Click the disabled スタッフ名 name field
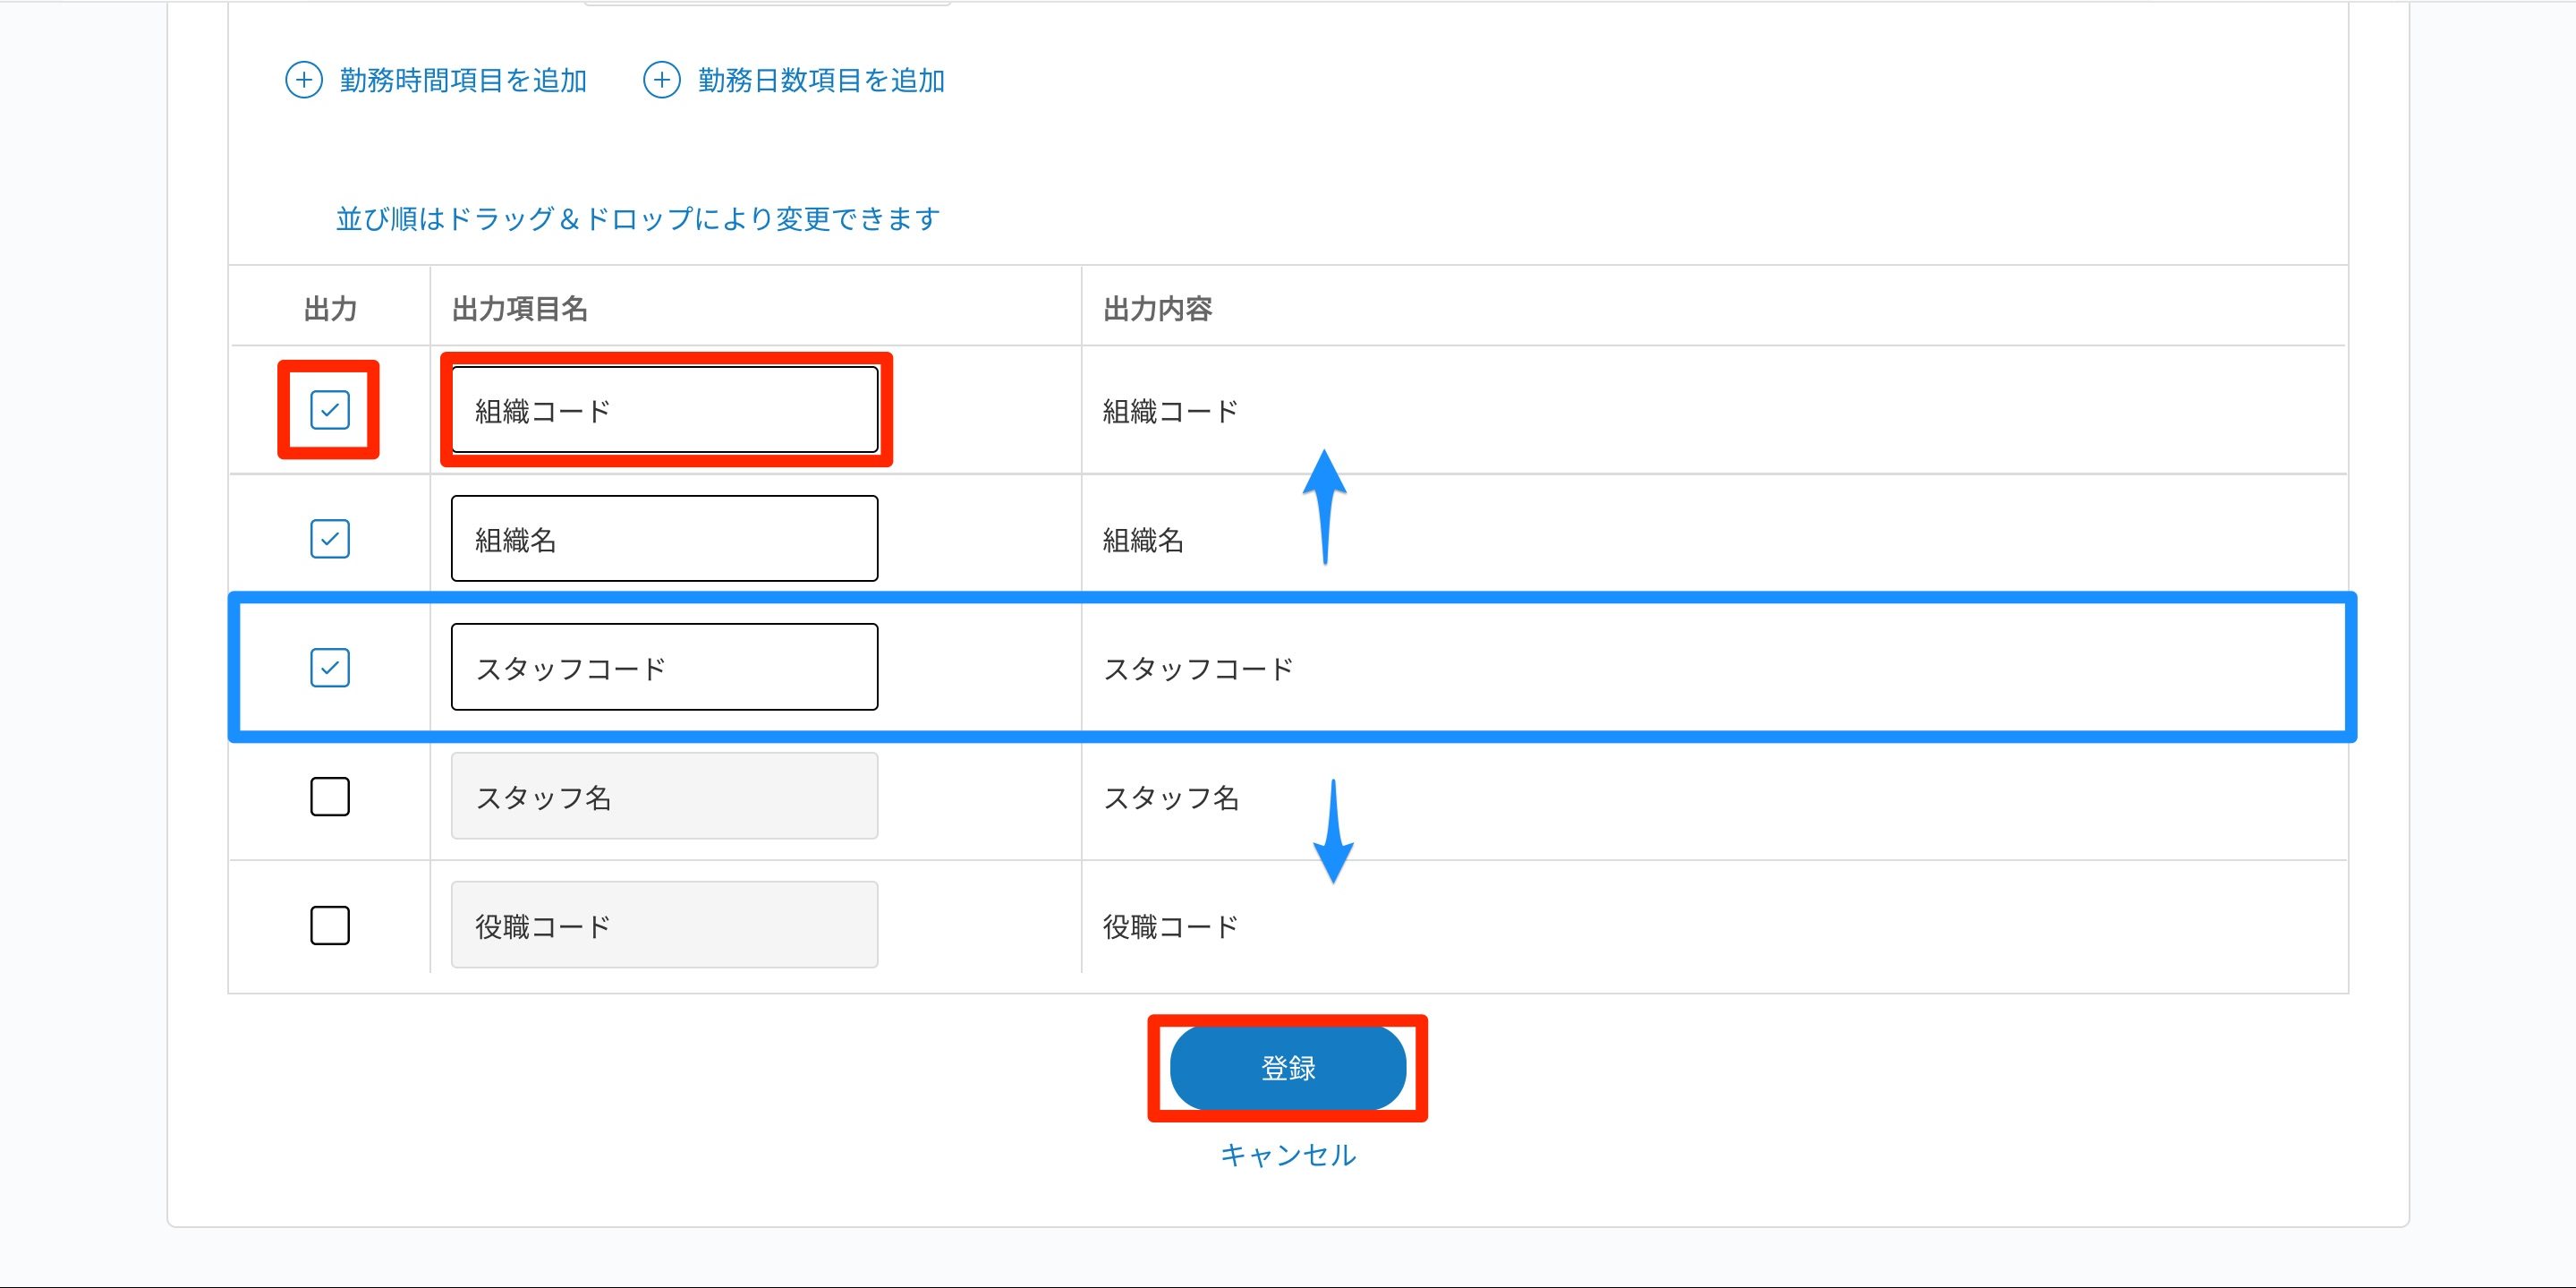The width and height of the screenshot is (2576, 1288). pyautogui.click(x=664, y=797)
